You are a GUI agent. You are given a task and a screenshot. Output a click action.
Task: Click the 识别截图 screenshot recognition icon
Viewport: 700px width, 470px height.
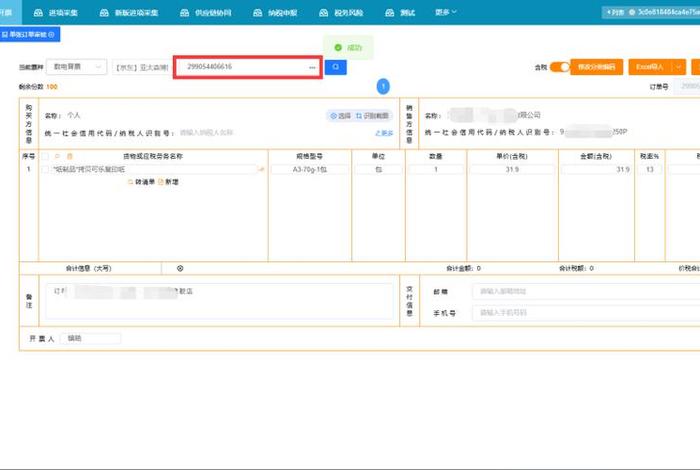click(x=373, y=116)
